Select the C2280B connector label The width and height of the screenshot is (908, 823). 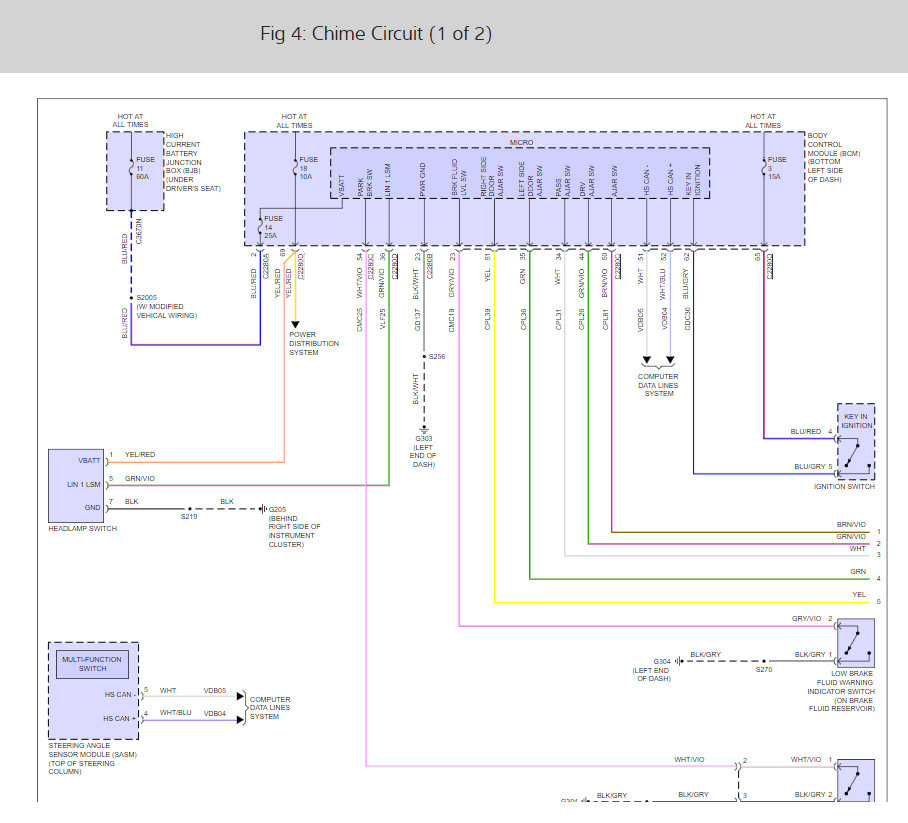(x=429, y=267)
